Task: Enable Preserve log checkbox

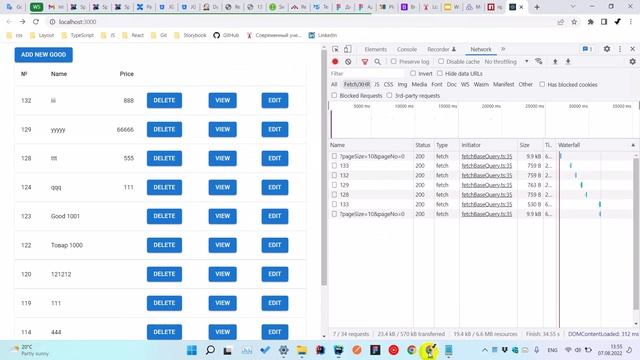Action: pos(393,61)
